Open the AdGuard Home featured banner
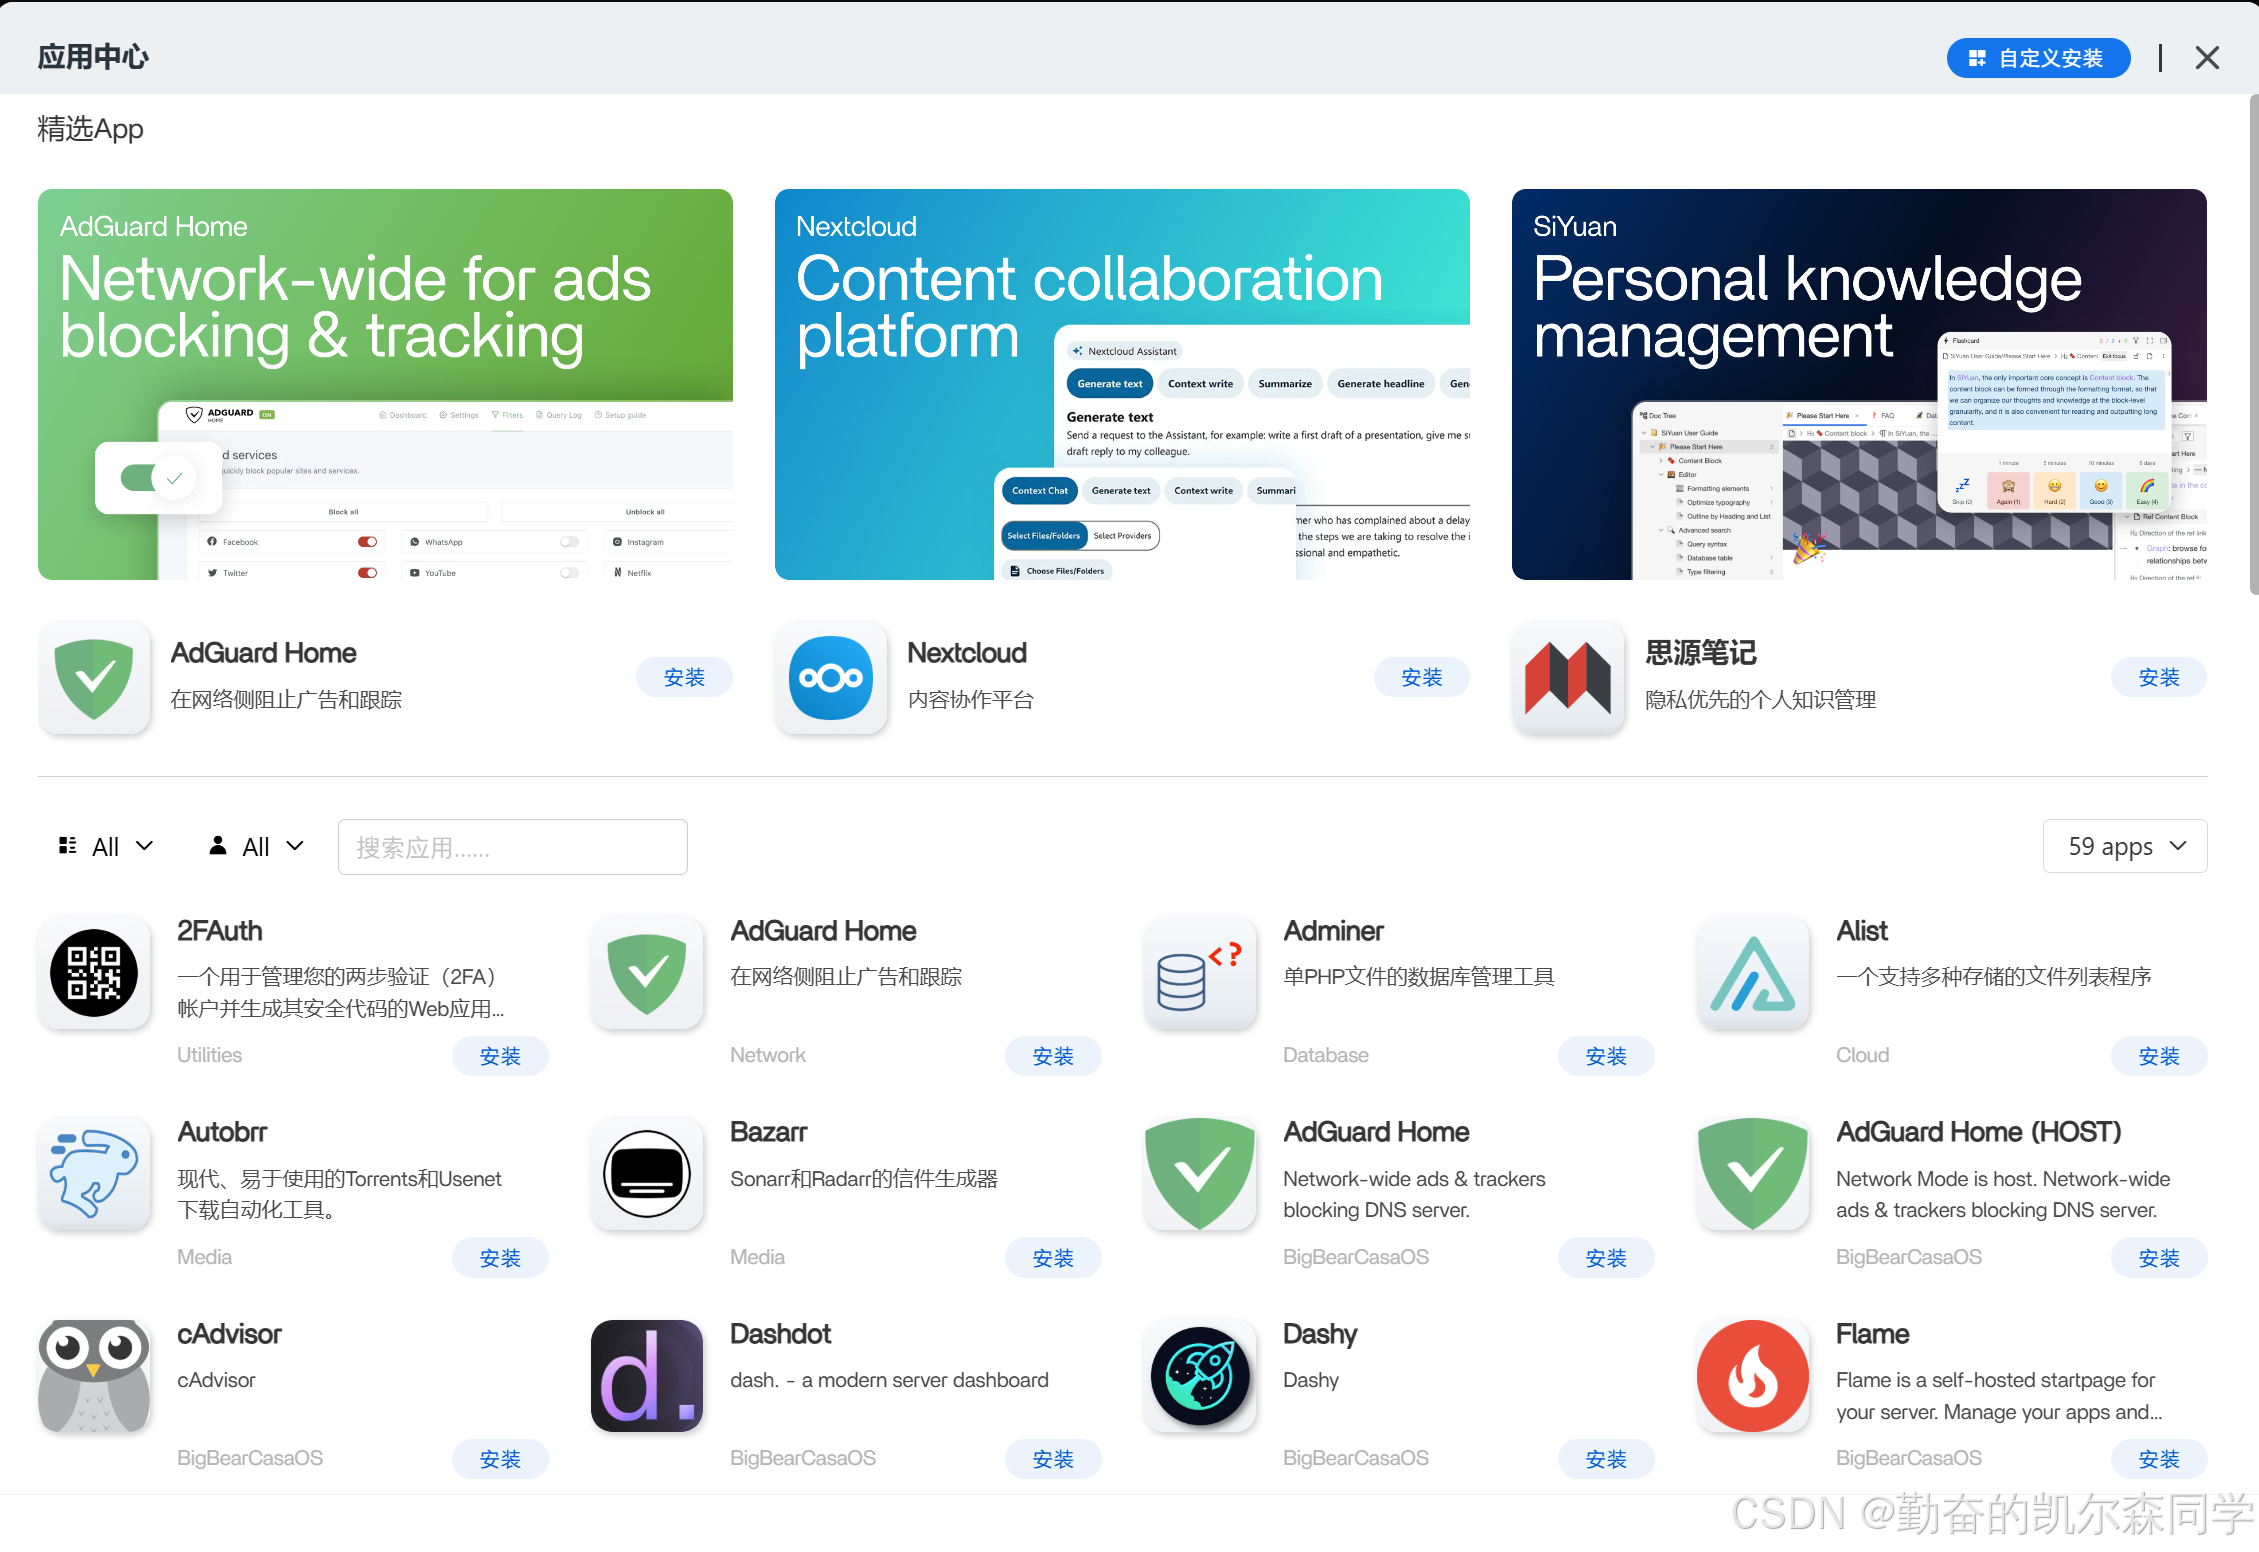The image size is (2259, 1552). pos(385,384)
